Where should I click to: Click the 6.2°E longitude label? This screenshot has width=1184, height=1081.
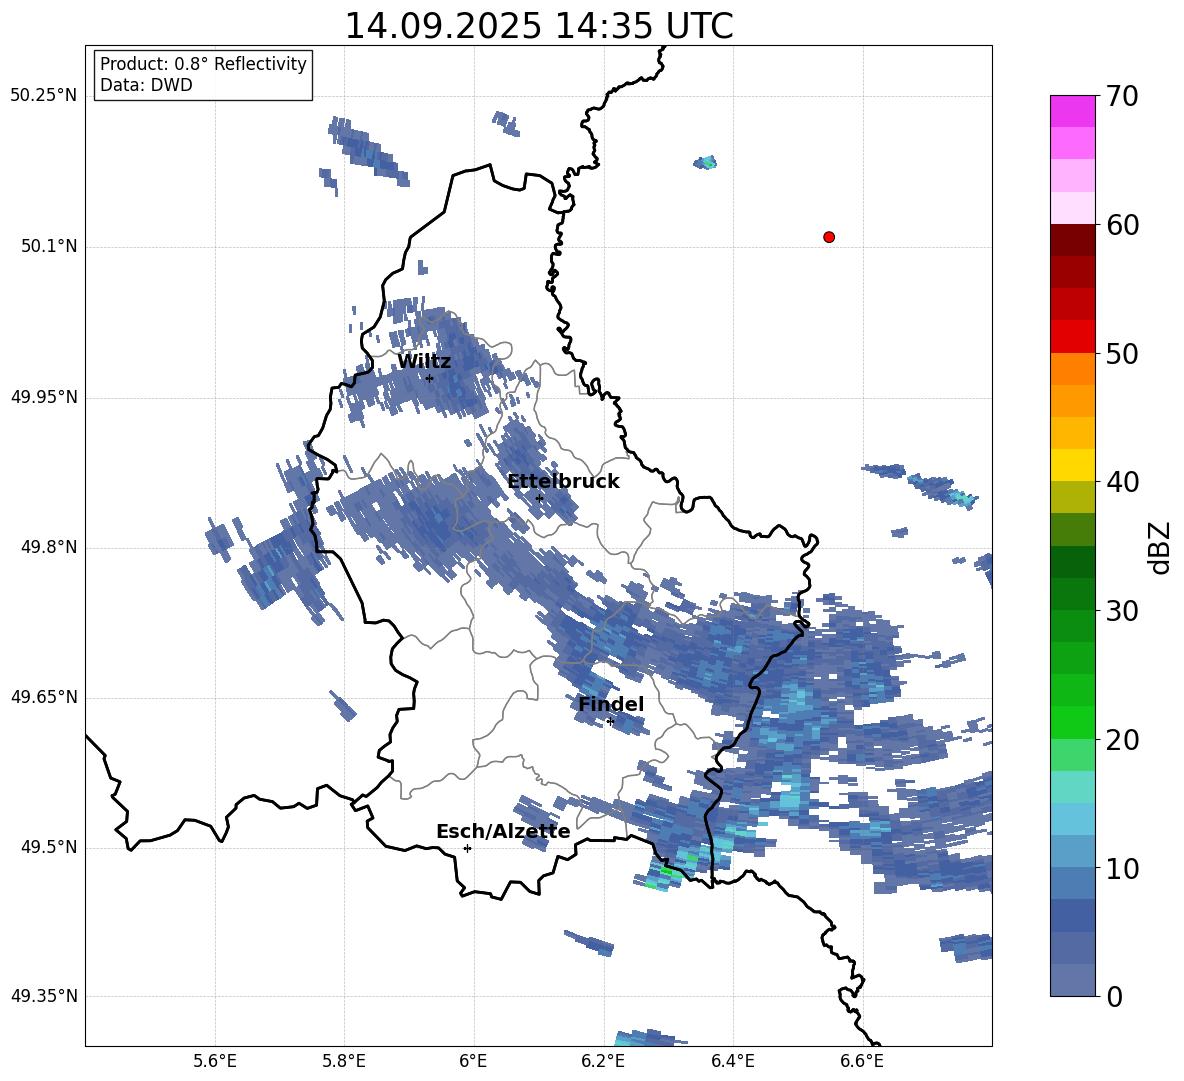603,1061
